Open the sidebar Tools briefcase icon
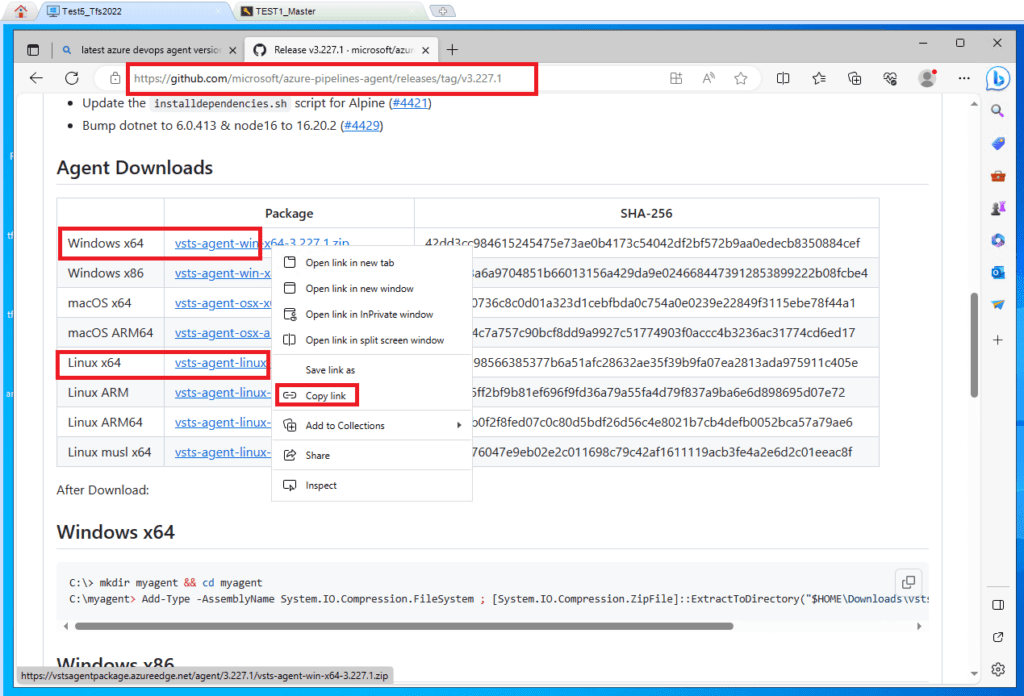This screenshot has width=1024, height=696. 998,176
